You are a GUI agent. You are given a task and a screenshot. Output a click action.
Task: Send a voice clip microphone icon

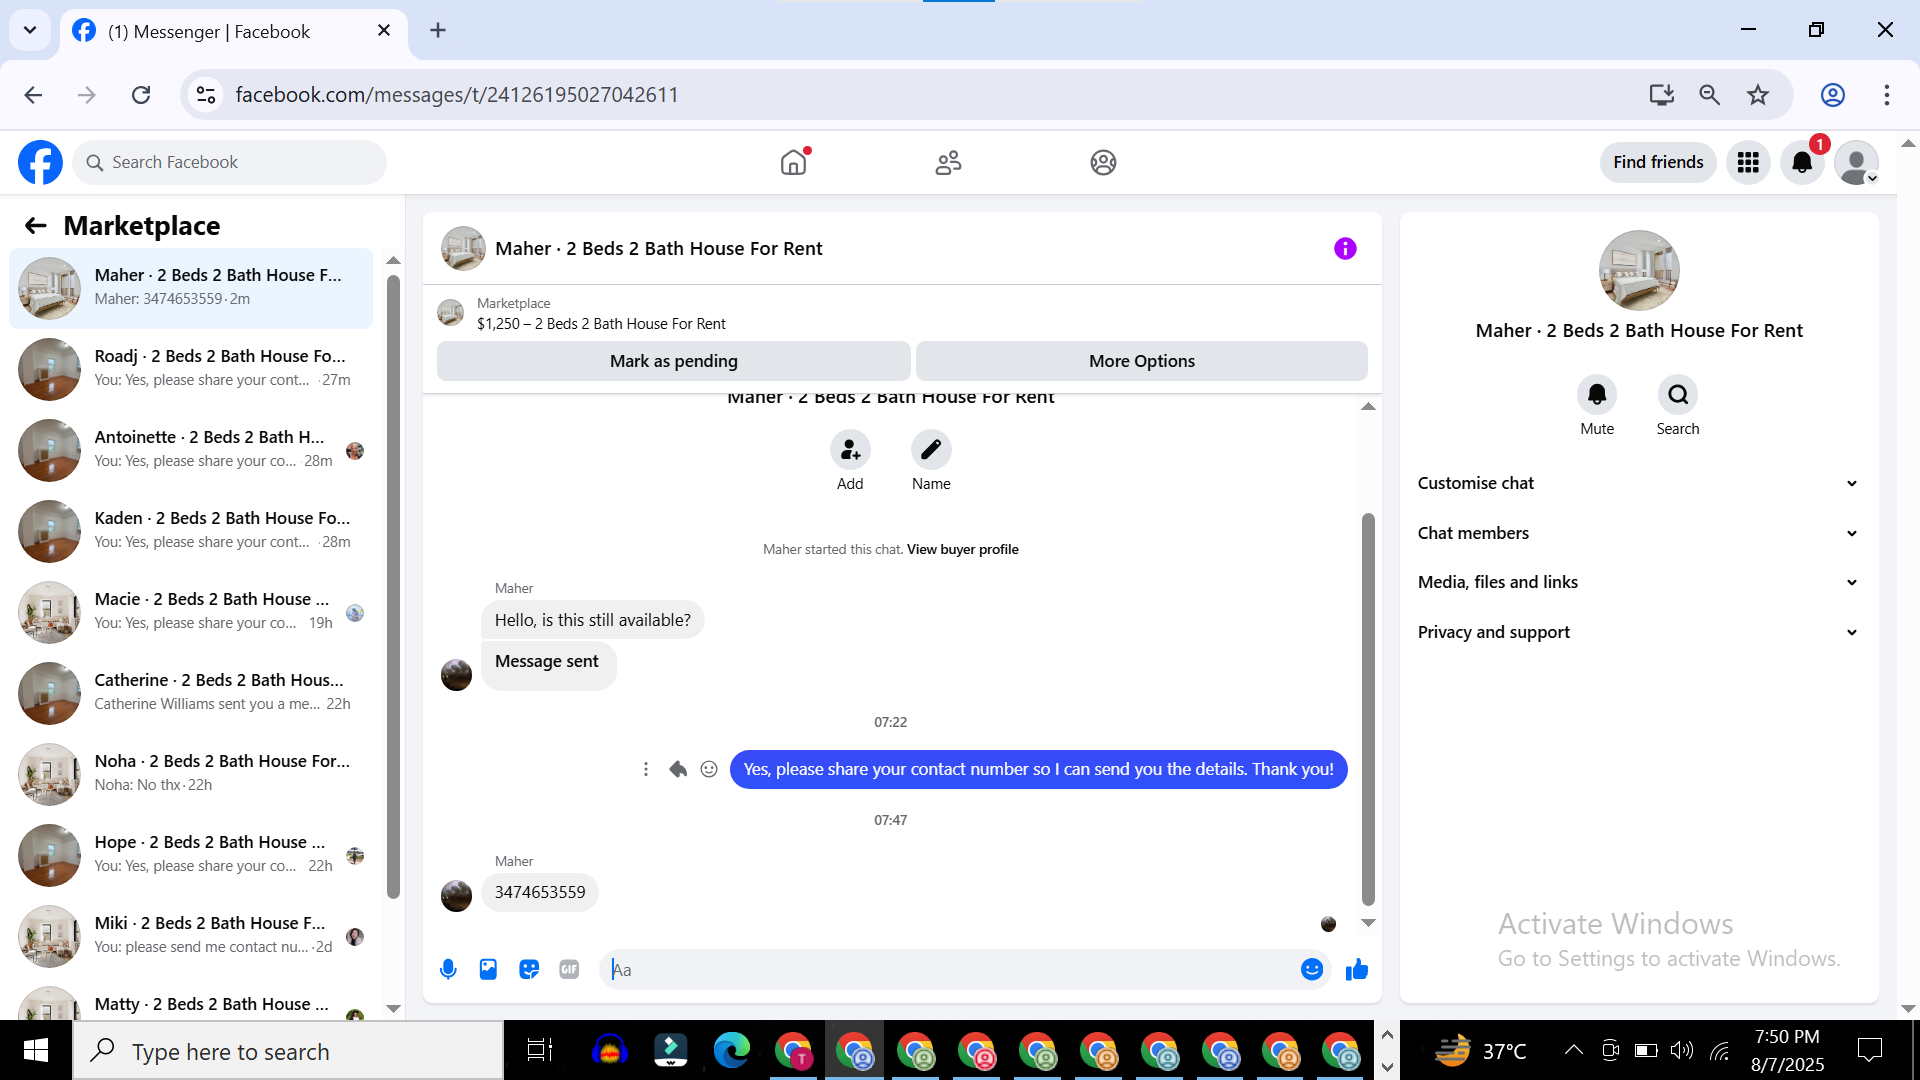coord(448,969)
